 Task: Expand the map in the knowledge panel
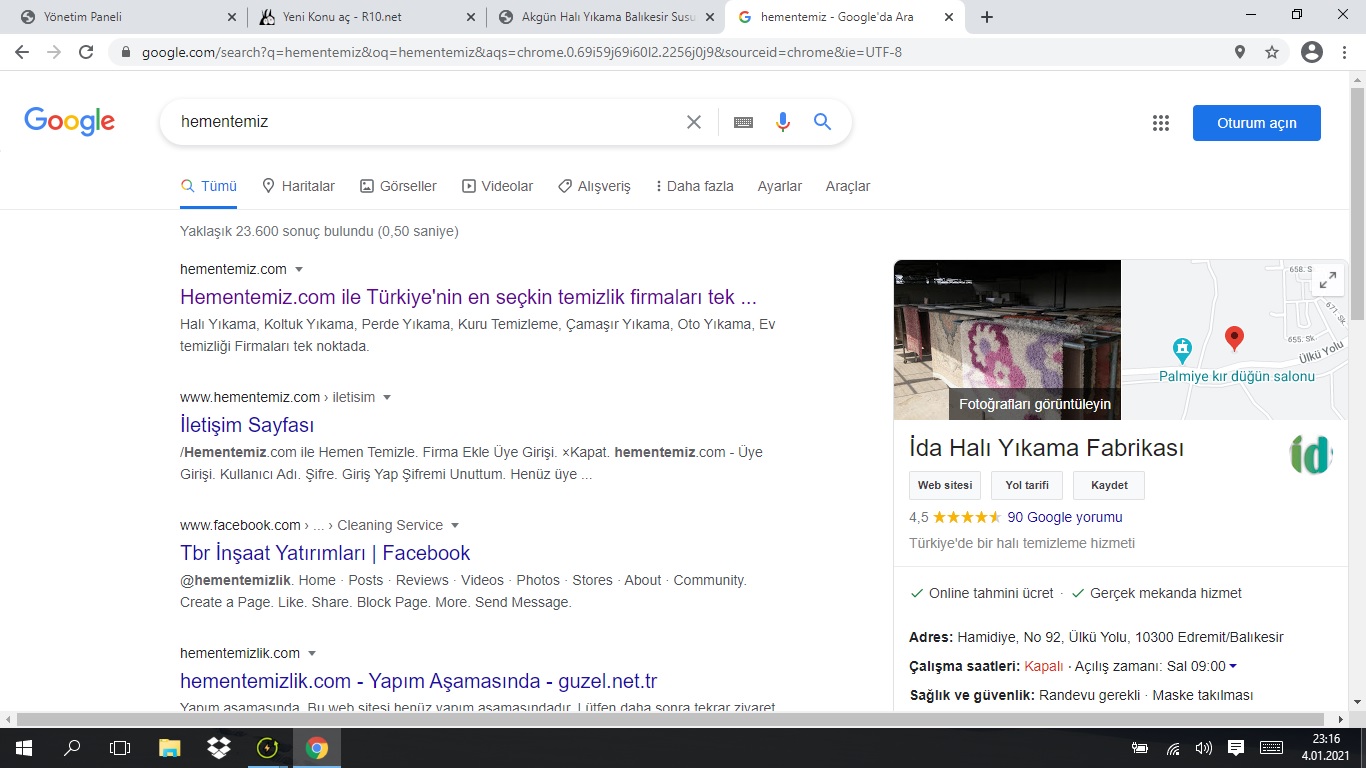click(1328, 280)
